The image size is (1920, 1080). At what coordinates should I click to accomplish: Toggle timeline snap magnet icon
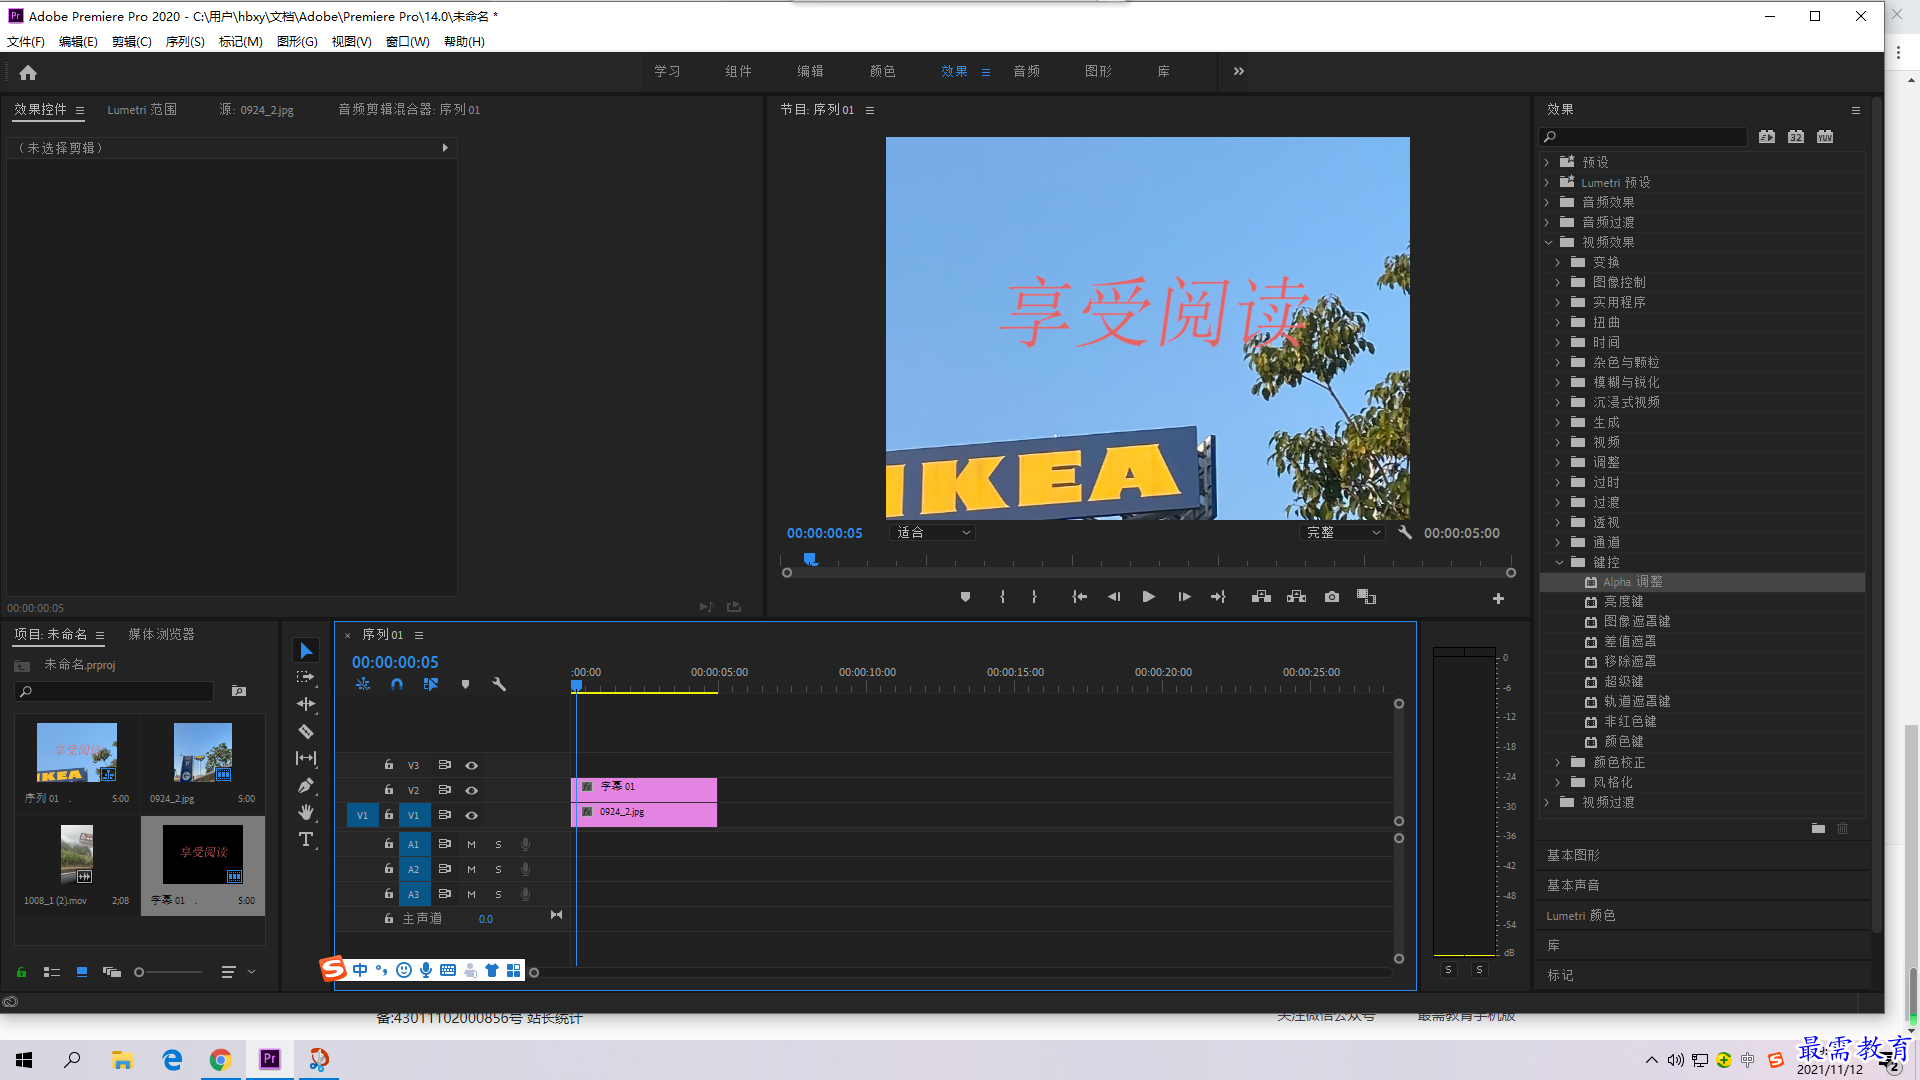click(397, 684)
